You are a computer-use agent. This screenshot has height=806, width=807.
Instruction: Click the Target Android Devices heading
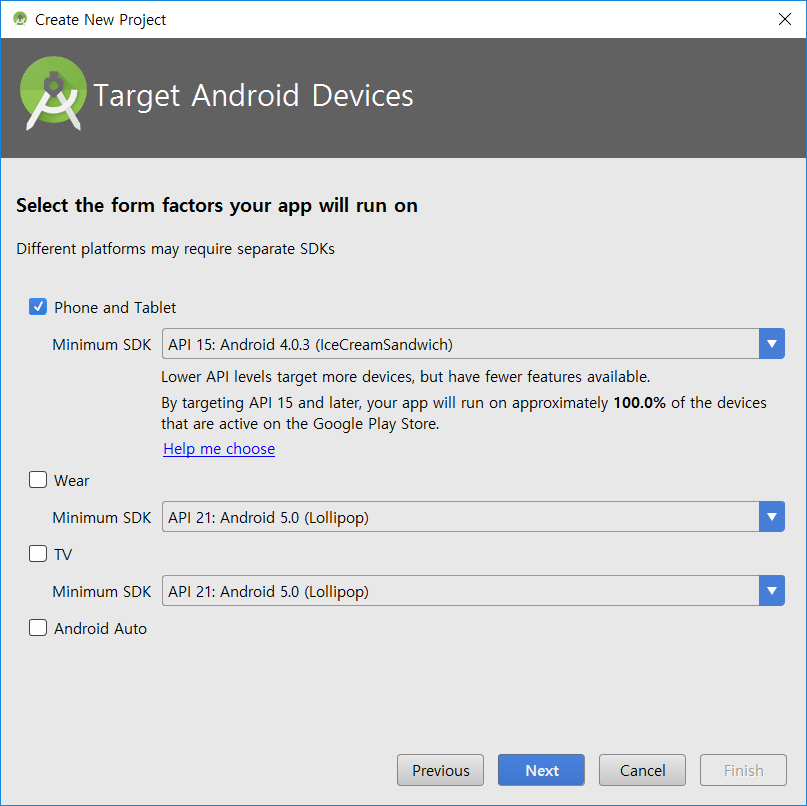(x=254, y=96)
